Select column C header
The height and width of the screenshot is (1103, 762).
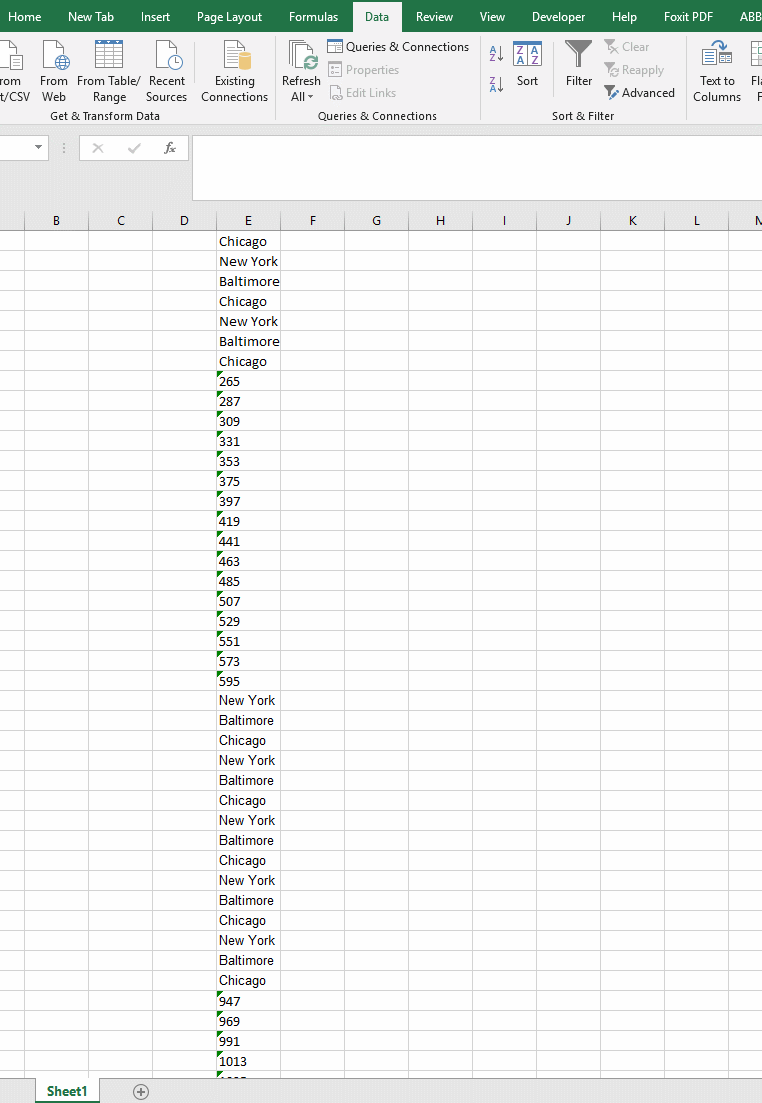pos(120,221)
